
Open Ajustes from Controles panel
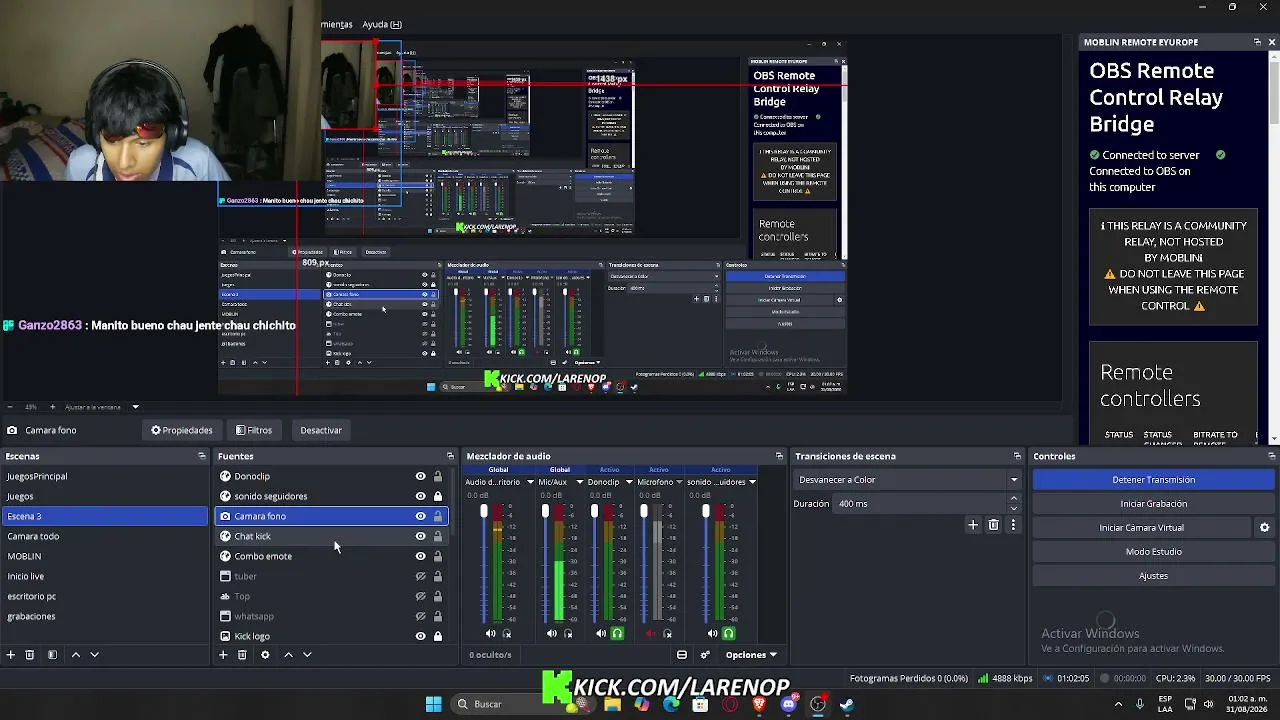(1154, 576)
